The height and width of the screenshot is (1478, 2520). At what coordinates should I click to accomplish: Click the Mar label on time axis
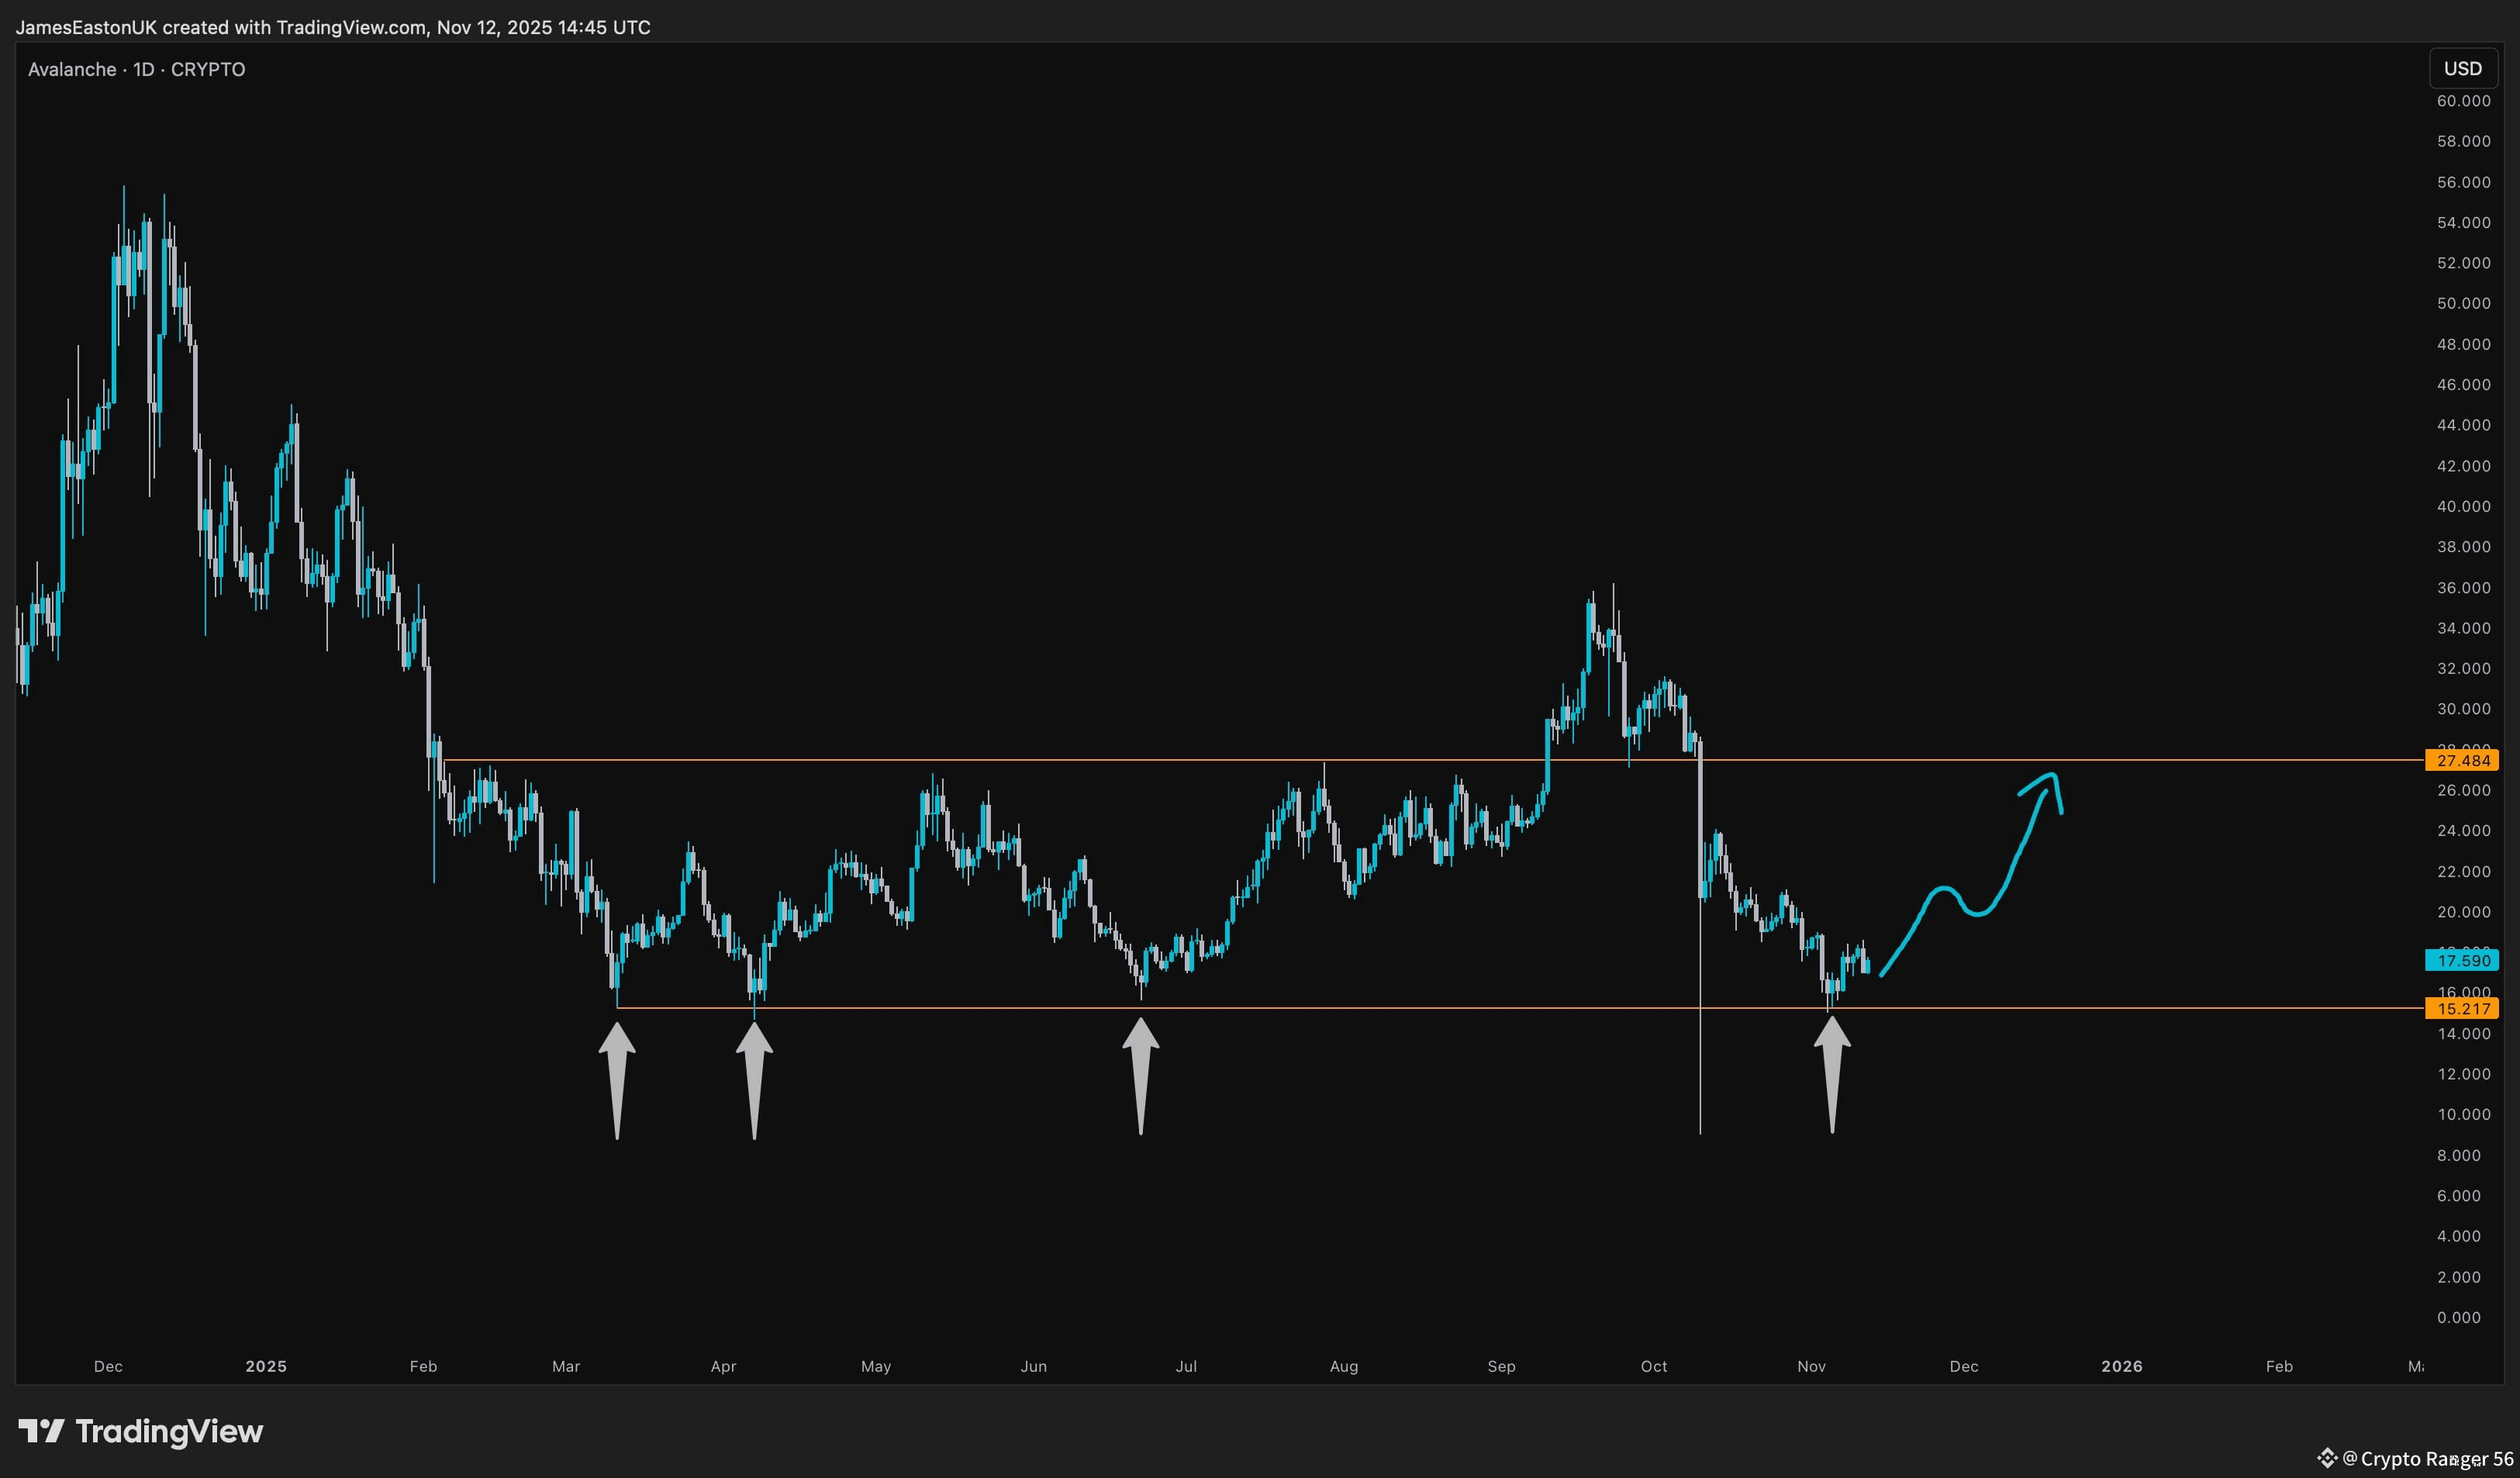tap(566, 1366)
